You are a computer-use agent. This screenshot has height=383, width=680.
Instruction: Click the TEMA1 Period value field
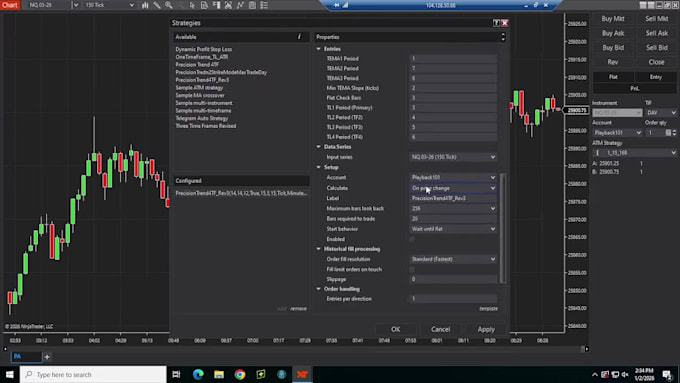pyautogui.click(x=453, y=59)
